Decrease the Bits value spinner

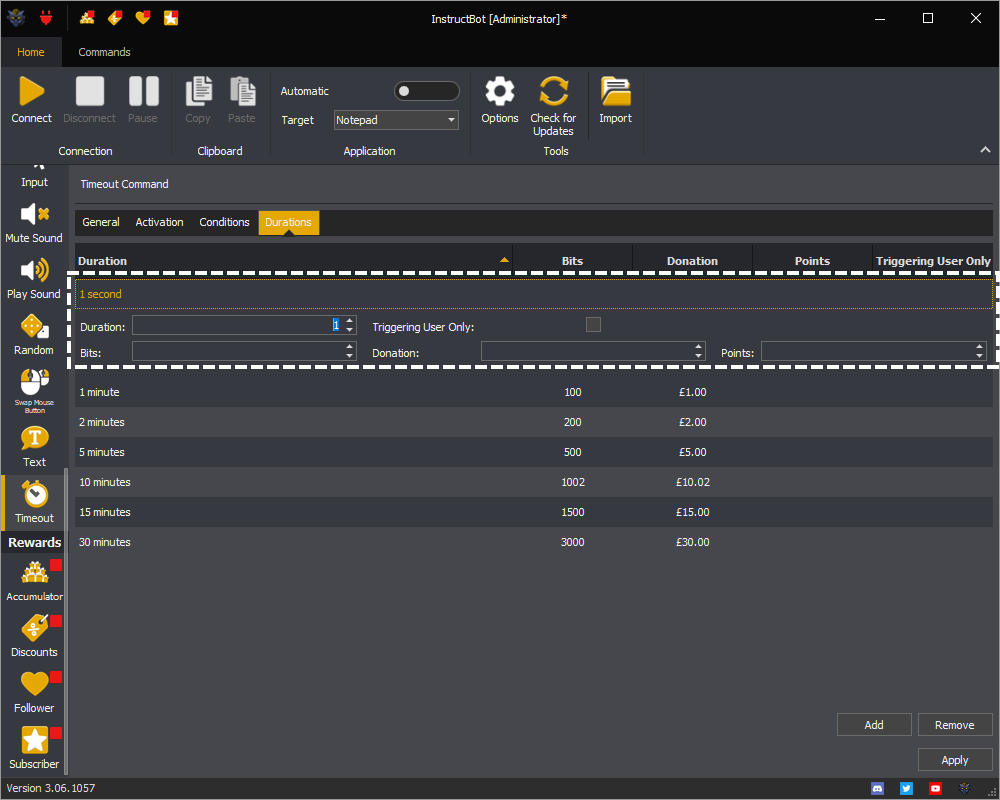pos(349,356)
